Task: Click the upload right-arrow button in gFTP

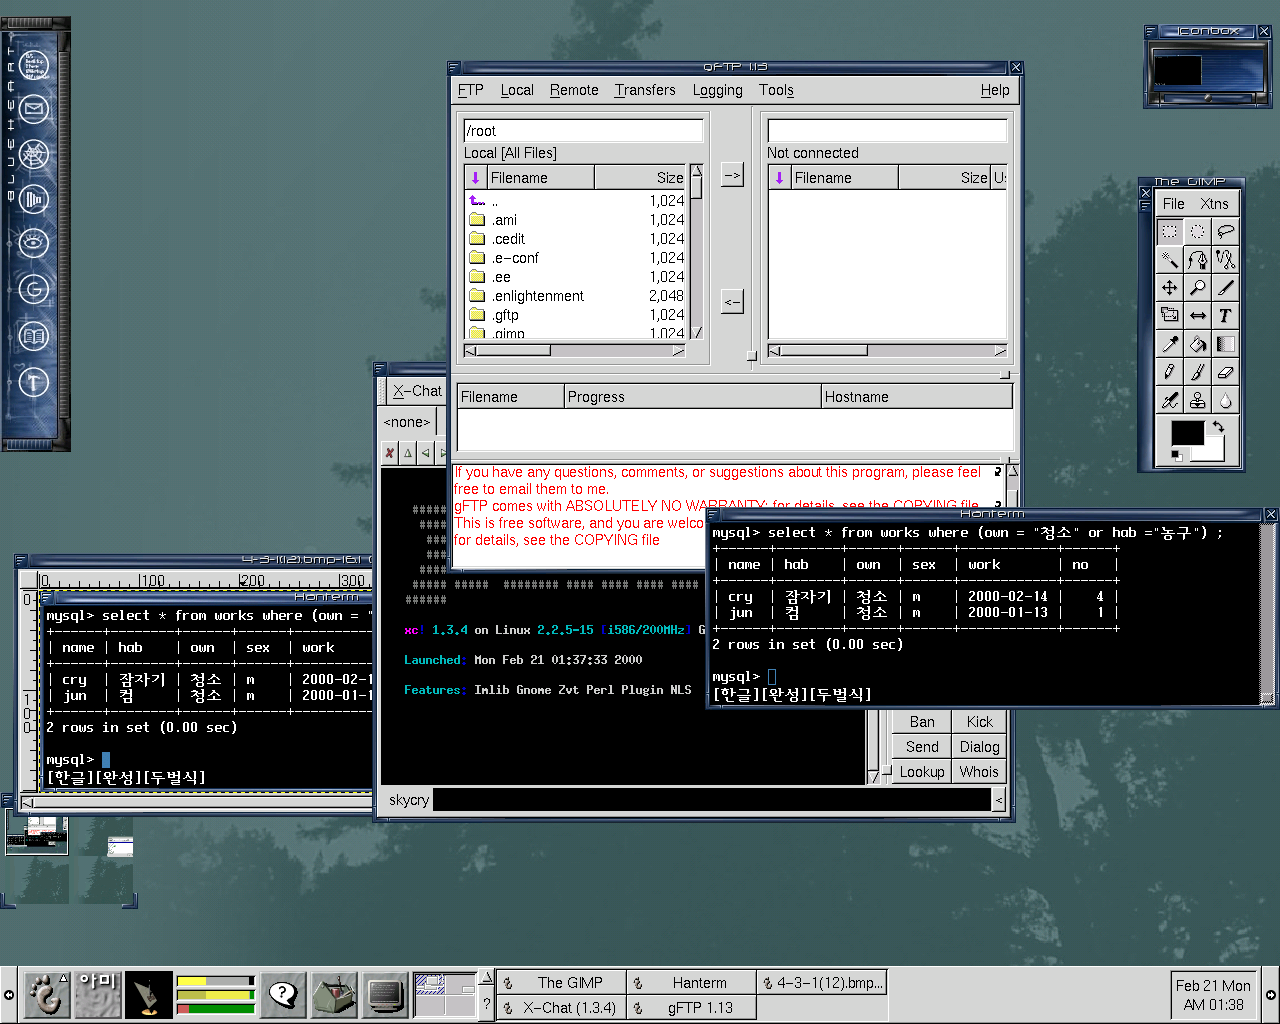Action: click(x=732, y=175)
